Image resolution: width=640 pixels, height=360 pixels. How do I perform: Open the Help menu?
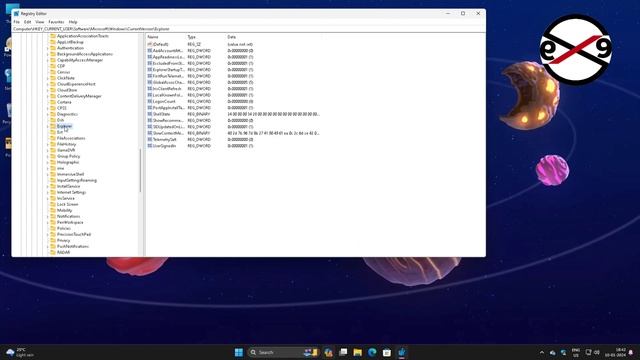coord(73,22)
